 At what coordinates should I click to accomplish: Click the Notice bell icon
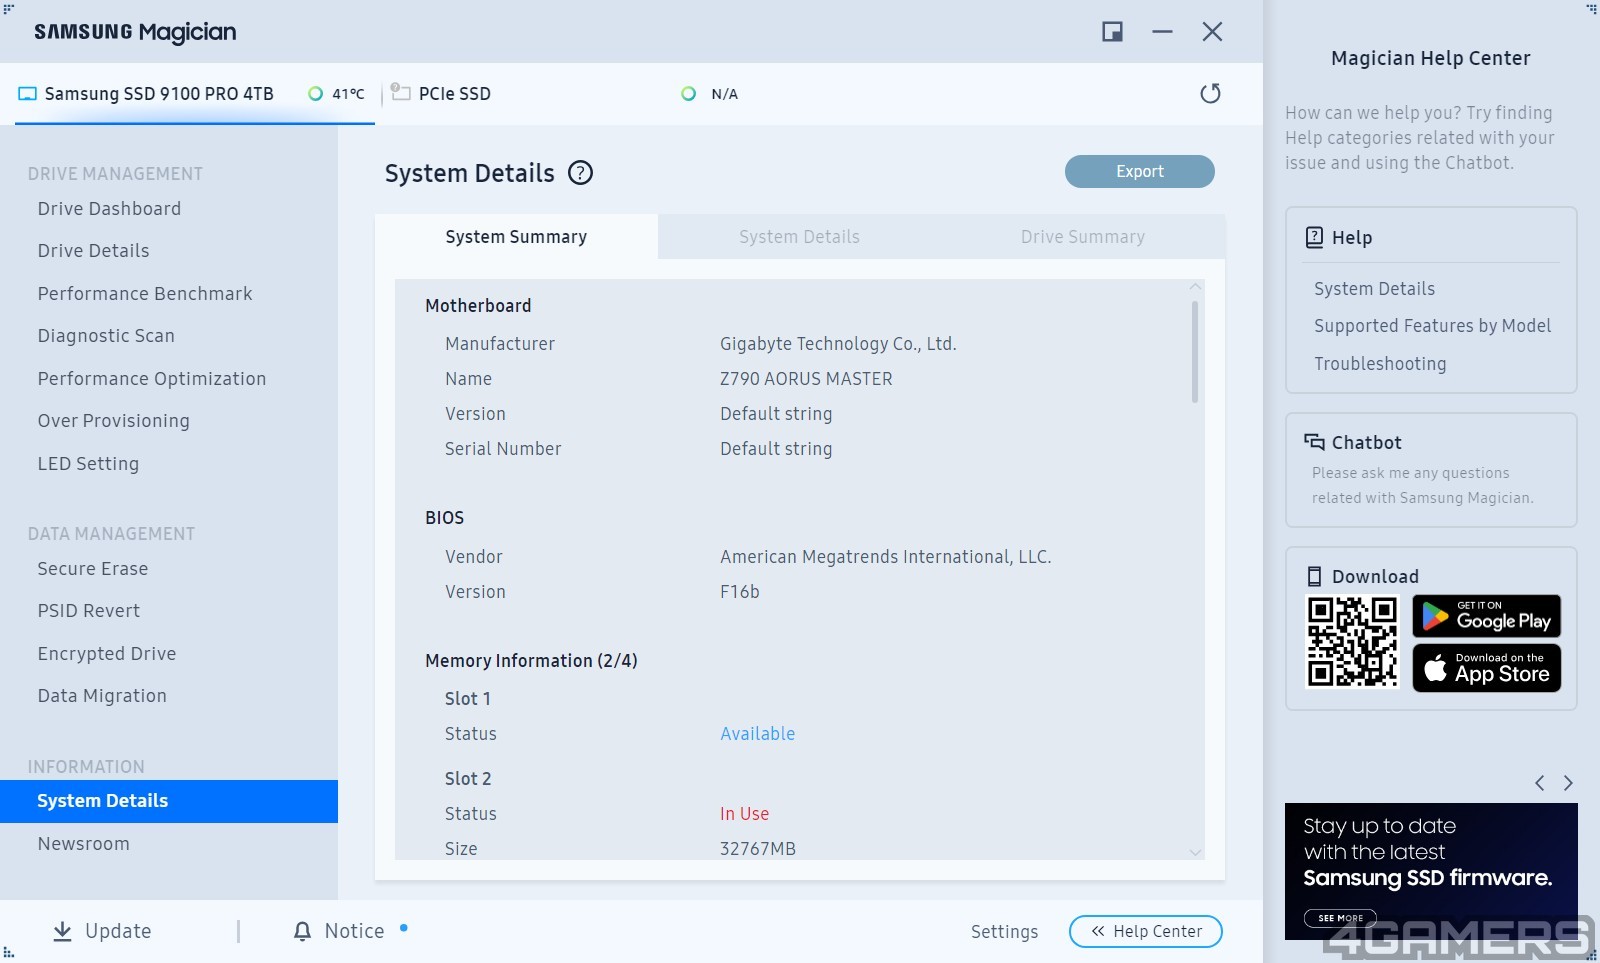tap(302, 931)
